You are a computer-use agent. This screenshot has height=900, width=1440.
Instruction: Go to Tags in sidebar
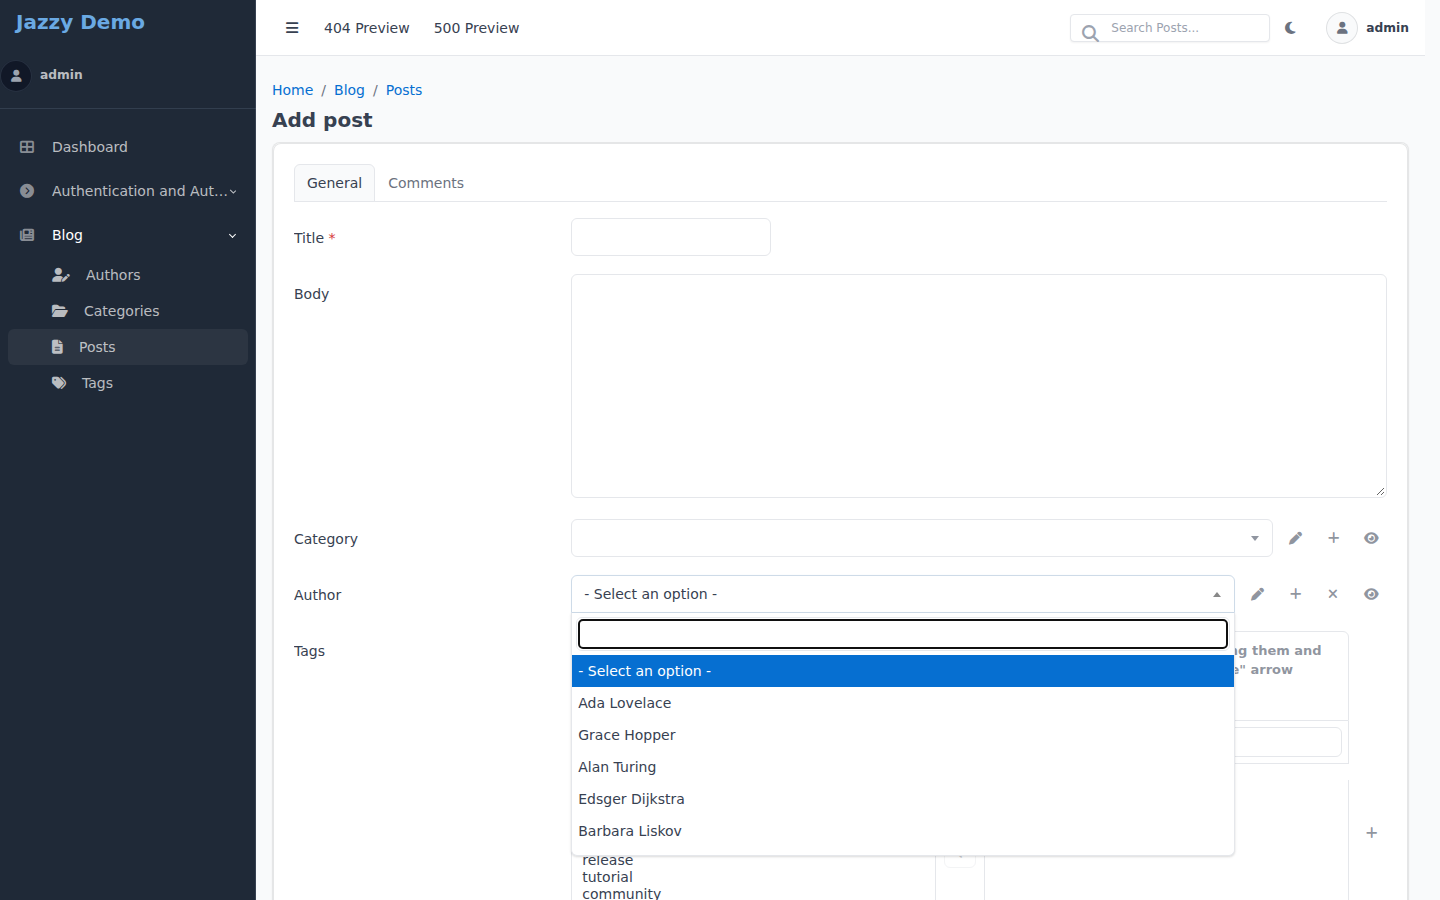pyautogui.click(x=128, y=383)
